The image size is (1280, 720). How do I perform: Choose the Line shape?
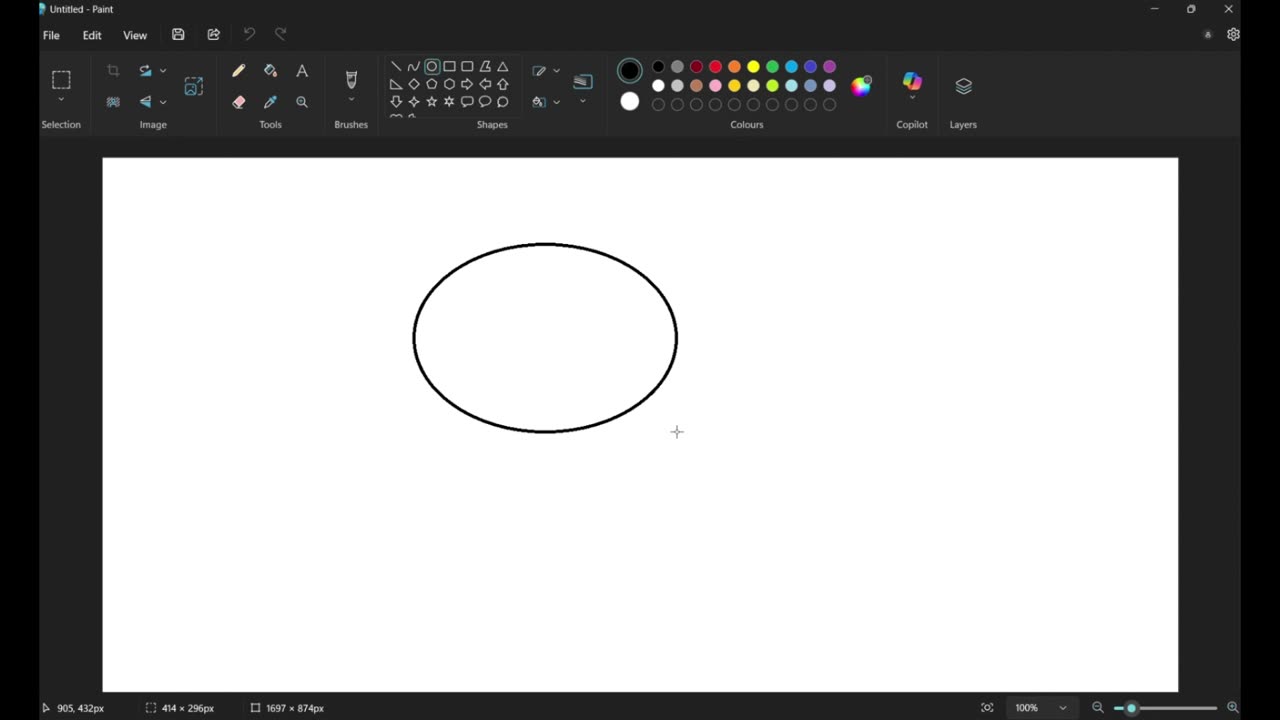[396, 67]
